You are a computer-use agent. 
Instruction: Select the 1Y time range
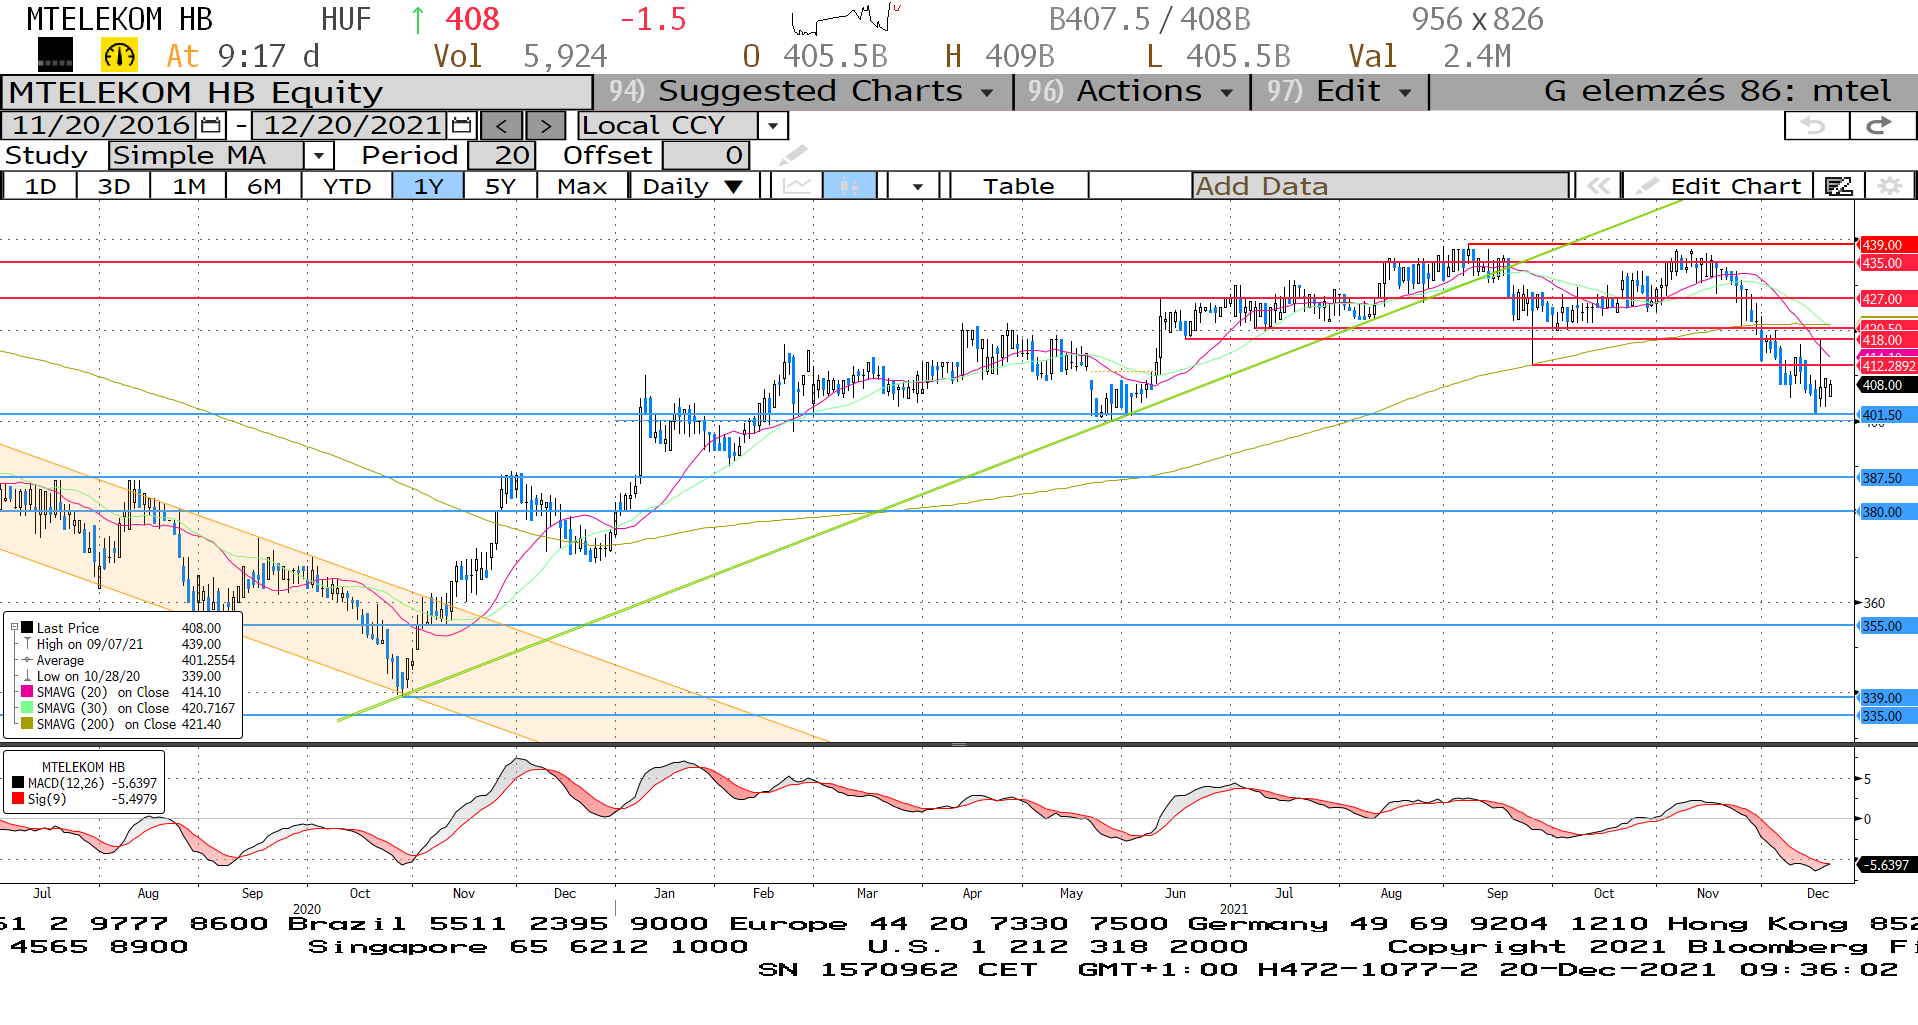(x=428, y=186)
